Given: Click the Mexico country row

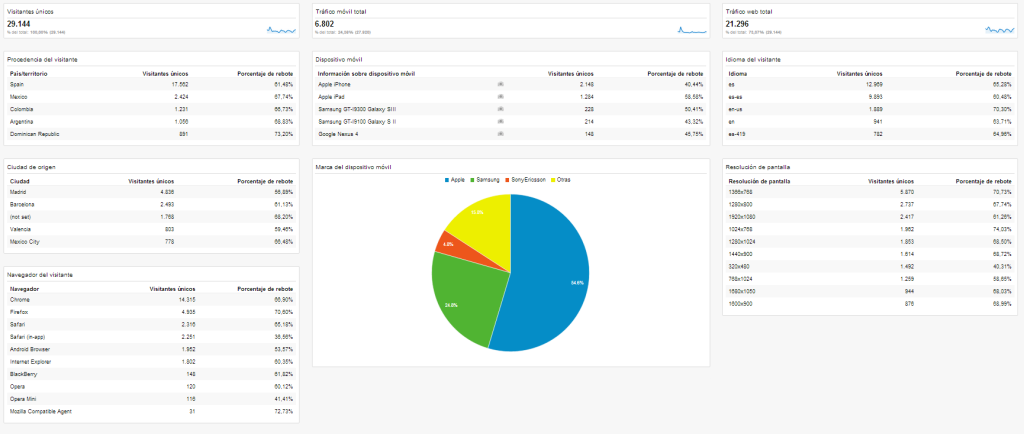Looking at the screenshot, I should coord(152,97).
